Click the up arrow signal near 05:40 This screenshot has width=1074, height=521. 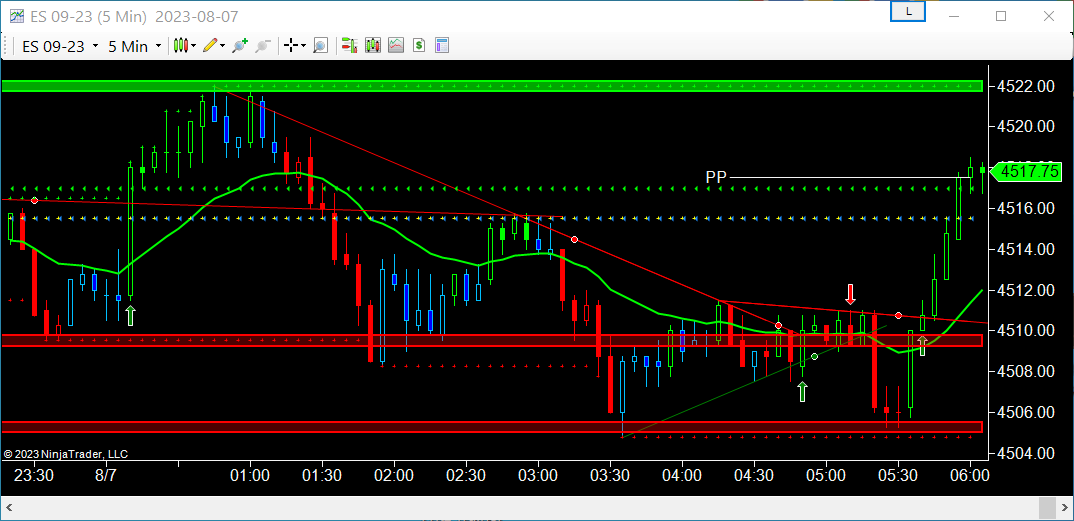pos(922,346)
